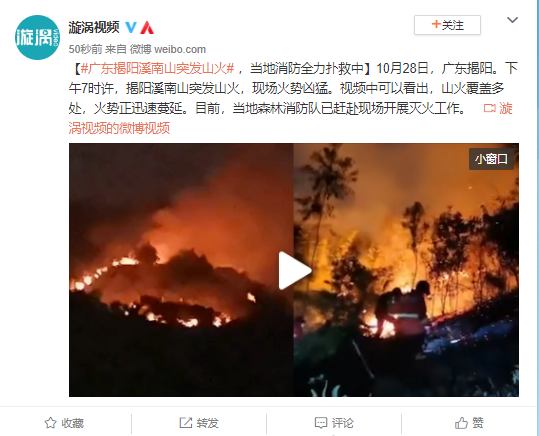The height and width of the screenshot is (436, 539).
Task: Open the 漩涡视频 username link
Action: coord(94,27)
